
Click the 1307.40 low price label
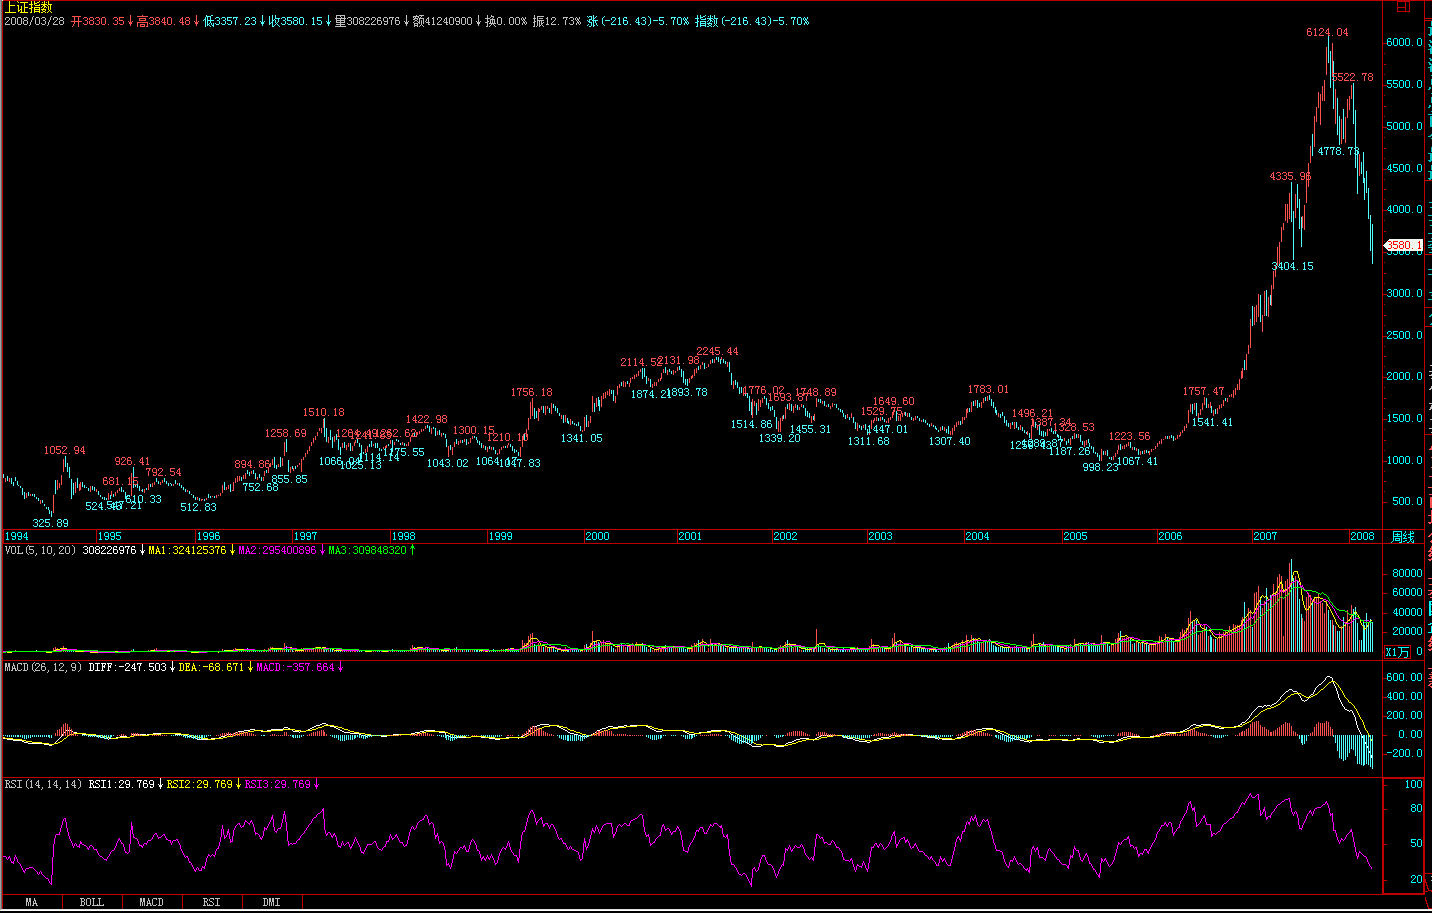pos(949,442)
